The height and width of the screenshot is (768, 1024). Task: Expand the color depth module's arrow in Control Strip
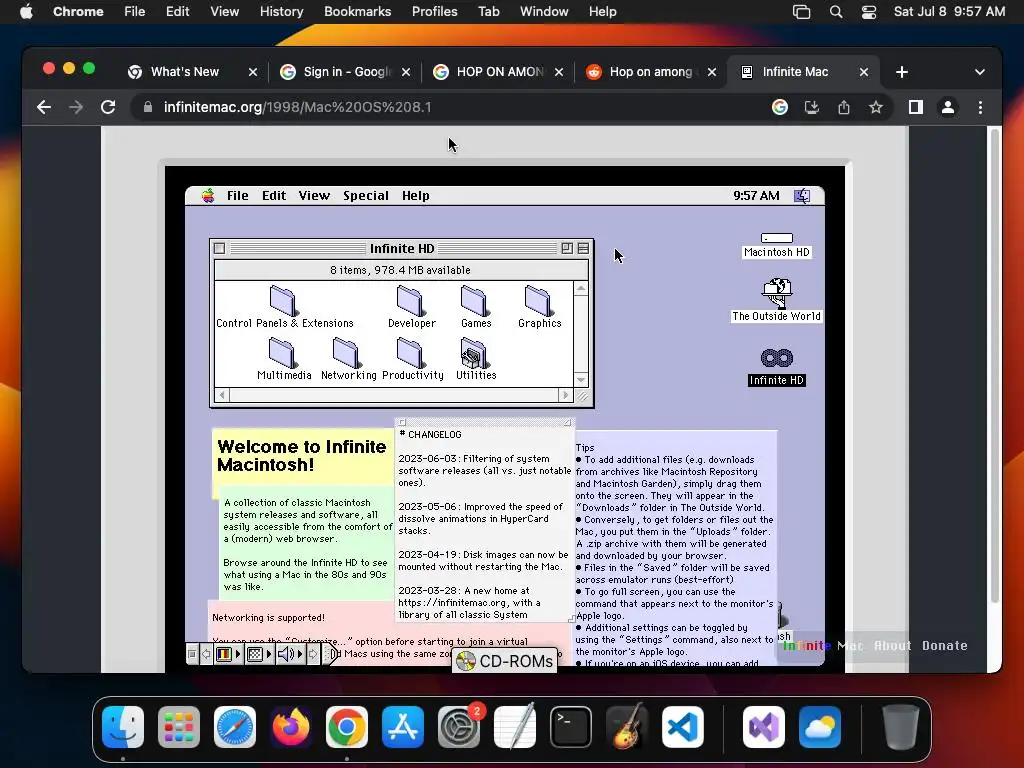238,654
